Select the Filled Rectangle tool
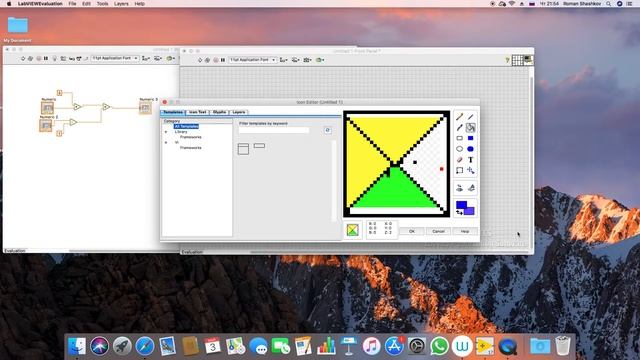 tap(471, 138)
